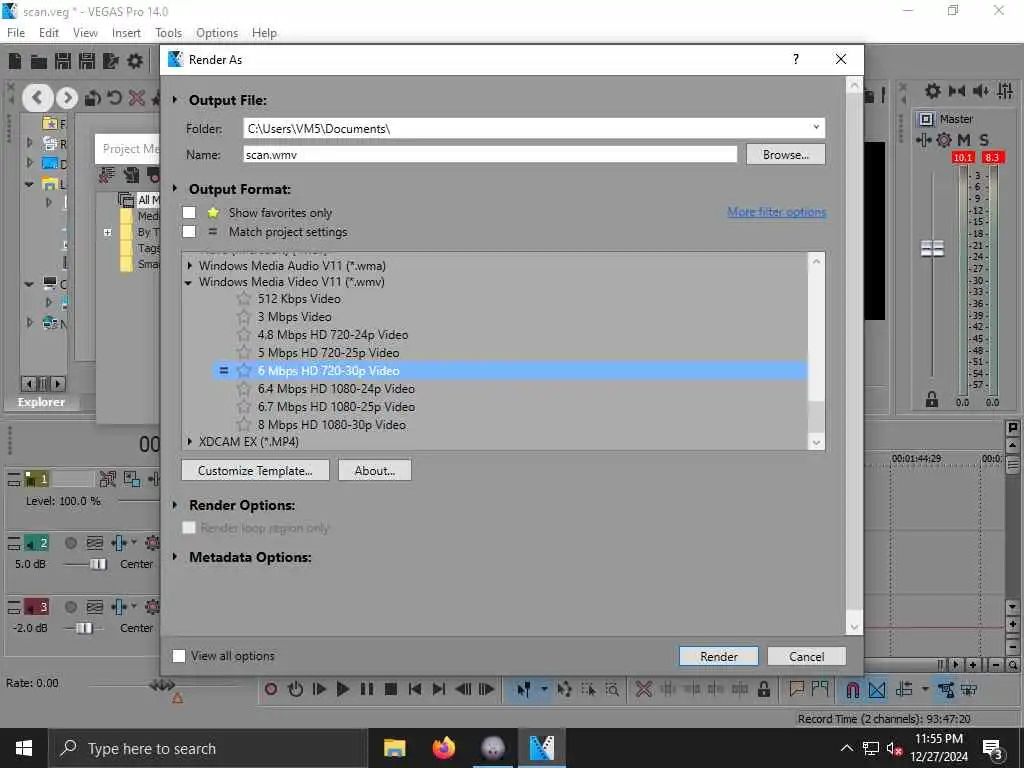Click the Explorer refresh icon
Viewport: 1024px width, 768px height.
click(x=114, y=98)
